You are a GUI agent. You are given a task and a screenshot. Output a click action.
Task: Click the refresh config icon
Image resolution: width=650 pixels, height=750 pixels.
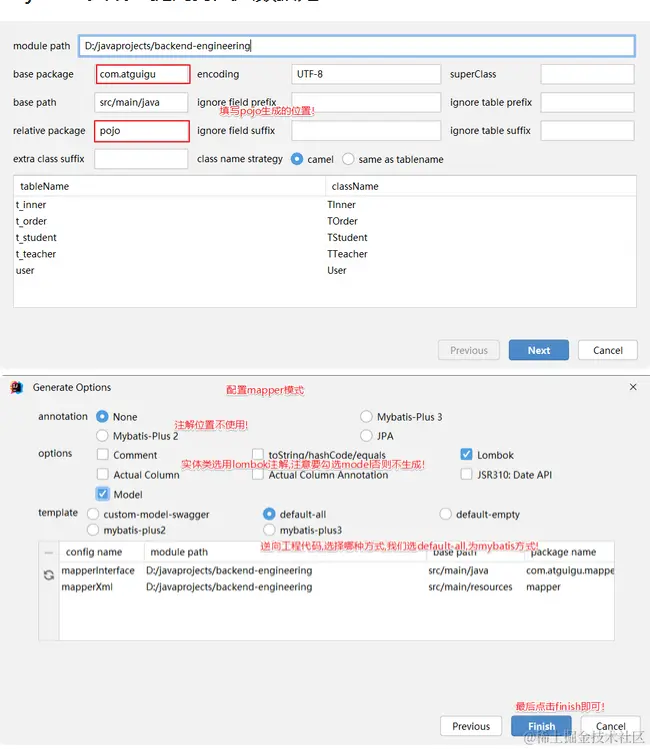(49, 575)
